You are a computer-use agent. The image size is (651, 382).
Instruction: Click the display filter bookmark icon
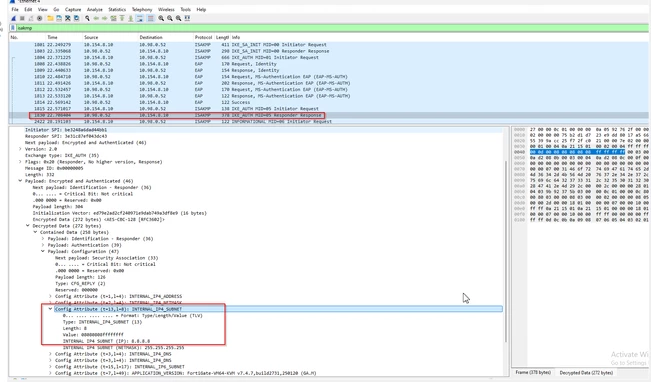pos(12,28)
